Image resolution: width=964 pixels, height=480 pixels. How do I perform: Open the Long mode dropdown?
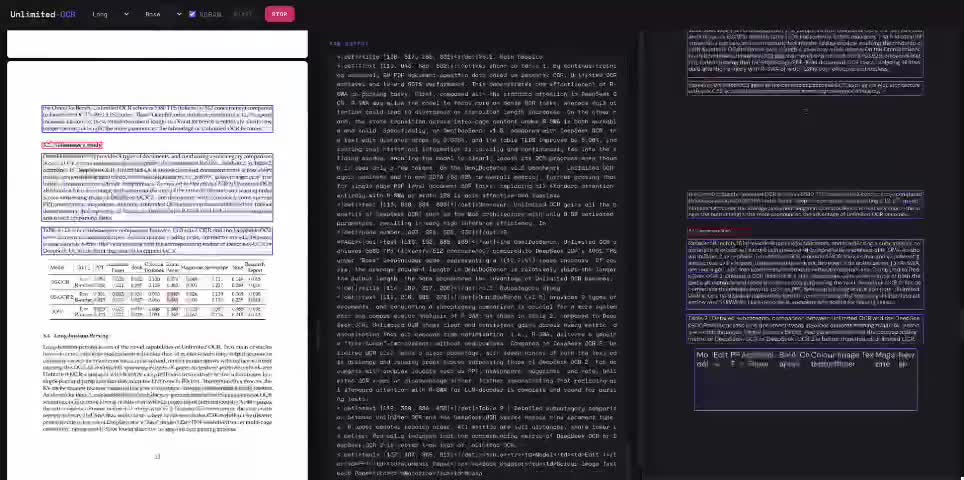(x=111, y=14)
